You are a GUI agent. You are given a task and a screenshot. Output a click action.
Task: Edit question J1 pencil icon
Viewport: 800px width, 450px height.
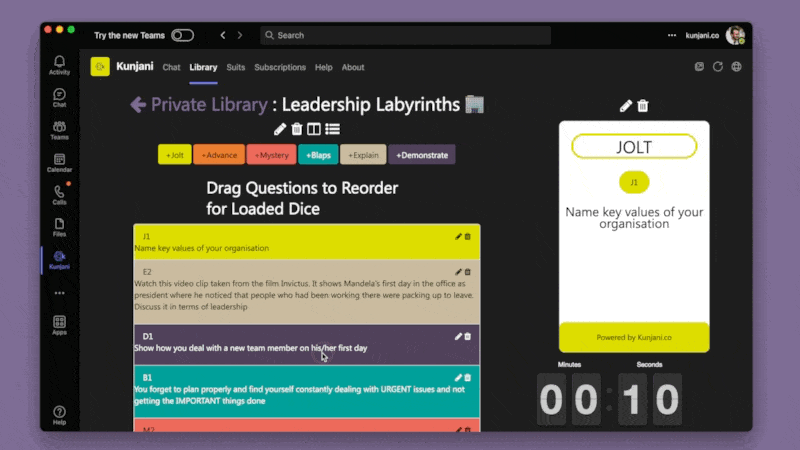tap(458, 236)
